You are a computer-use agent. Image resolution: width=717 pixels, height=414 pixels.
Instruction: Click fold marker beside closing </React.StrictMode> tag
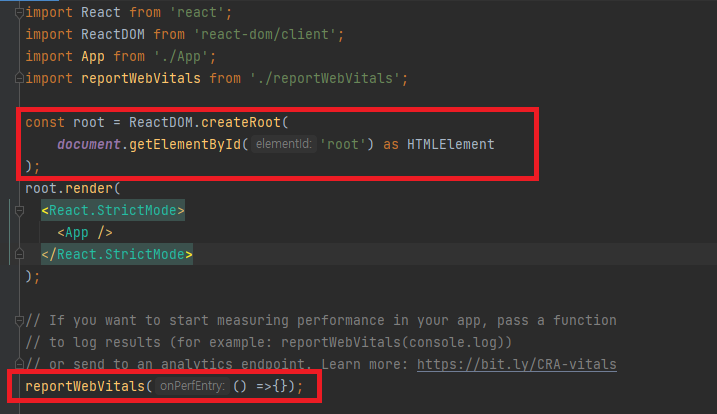(x=19, y=254)
